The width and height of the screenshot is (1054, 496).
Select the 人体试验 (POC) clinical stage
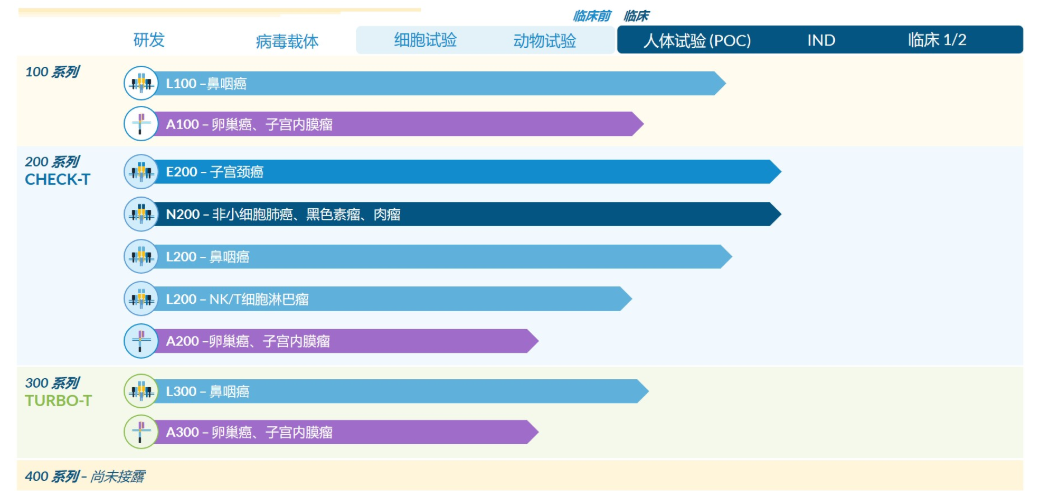[697, 40]
